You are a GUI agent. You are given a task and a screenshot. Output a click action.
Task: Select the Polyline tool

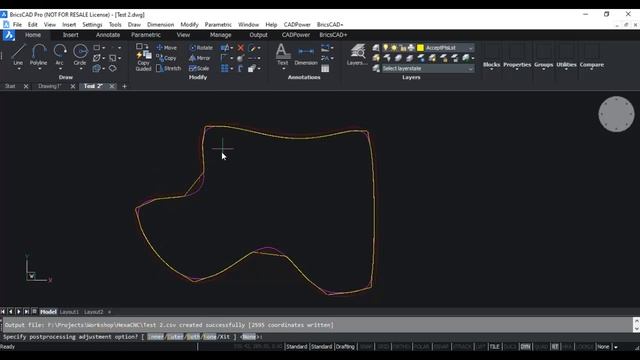pos(38,55)
